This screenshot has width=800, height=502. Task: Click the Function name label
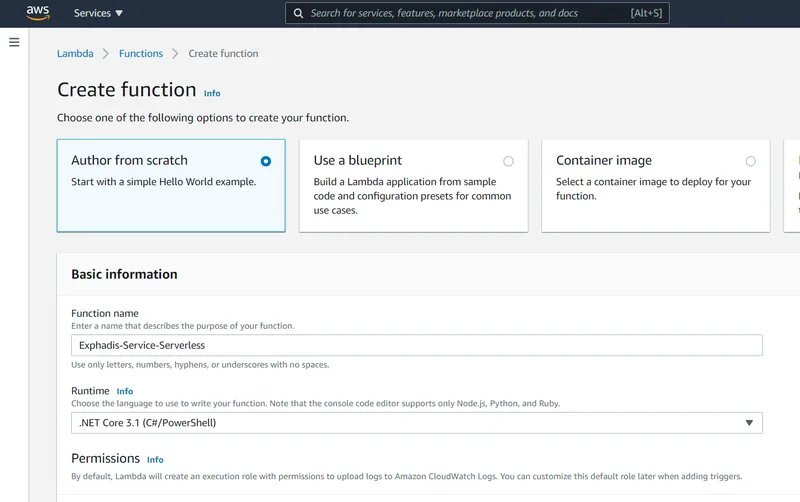pyautogui.click(x=105, y=313)
